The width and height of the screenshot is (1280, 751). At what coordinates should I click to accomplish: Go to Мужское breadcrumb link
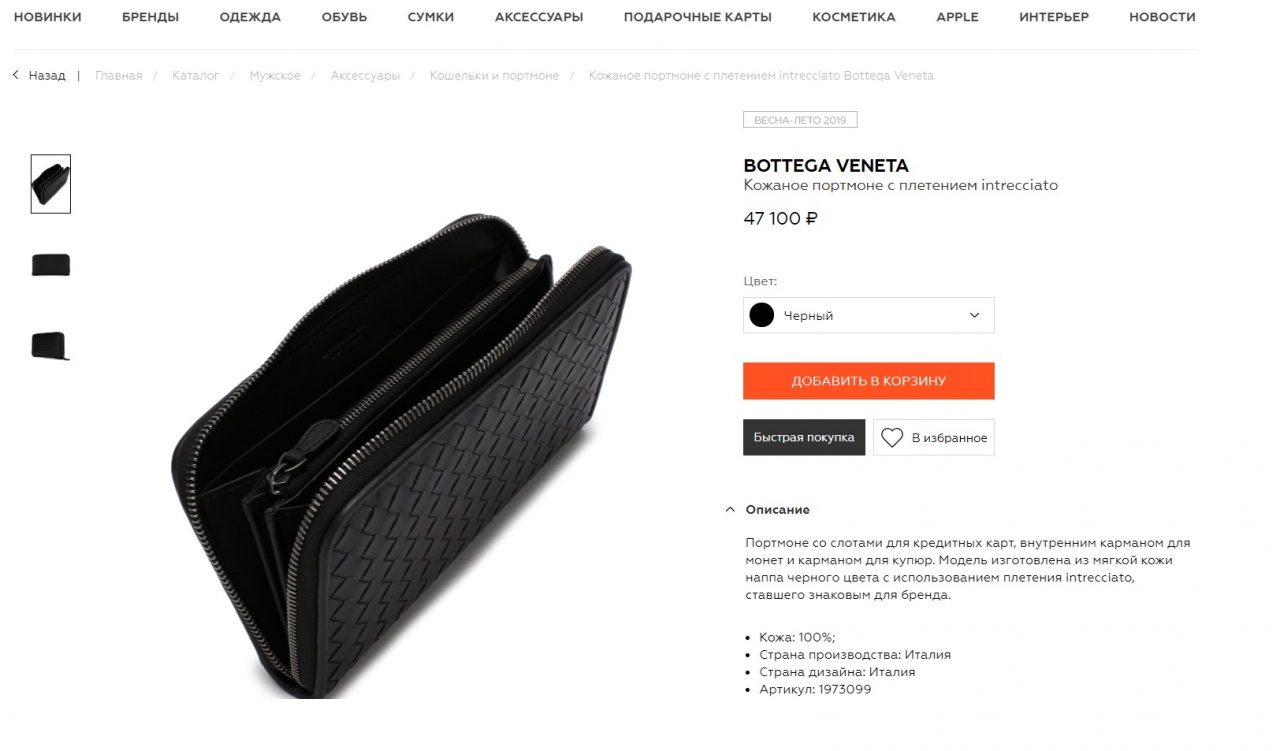(275, 75)
